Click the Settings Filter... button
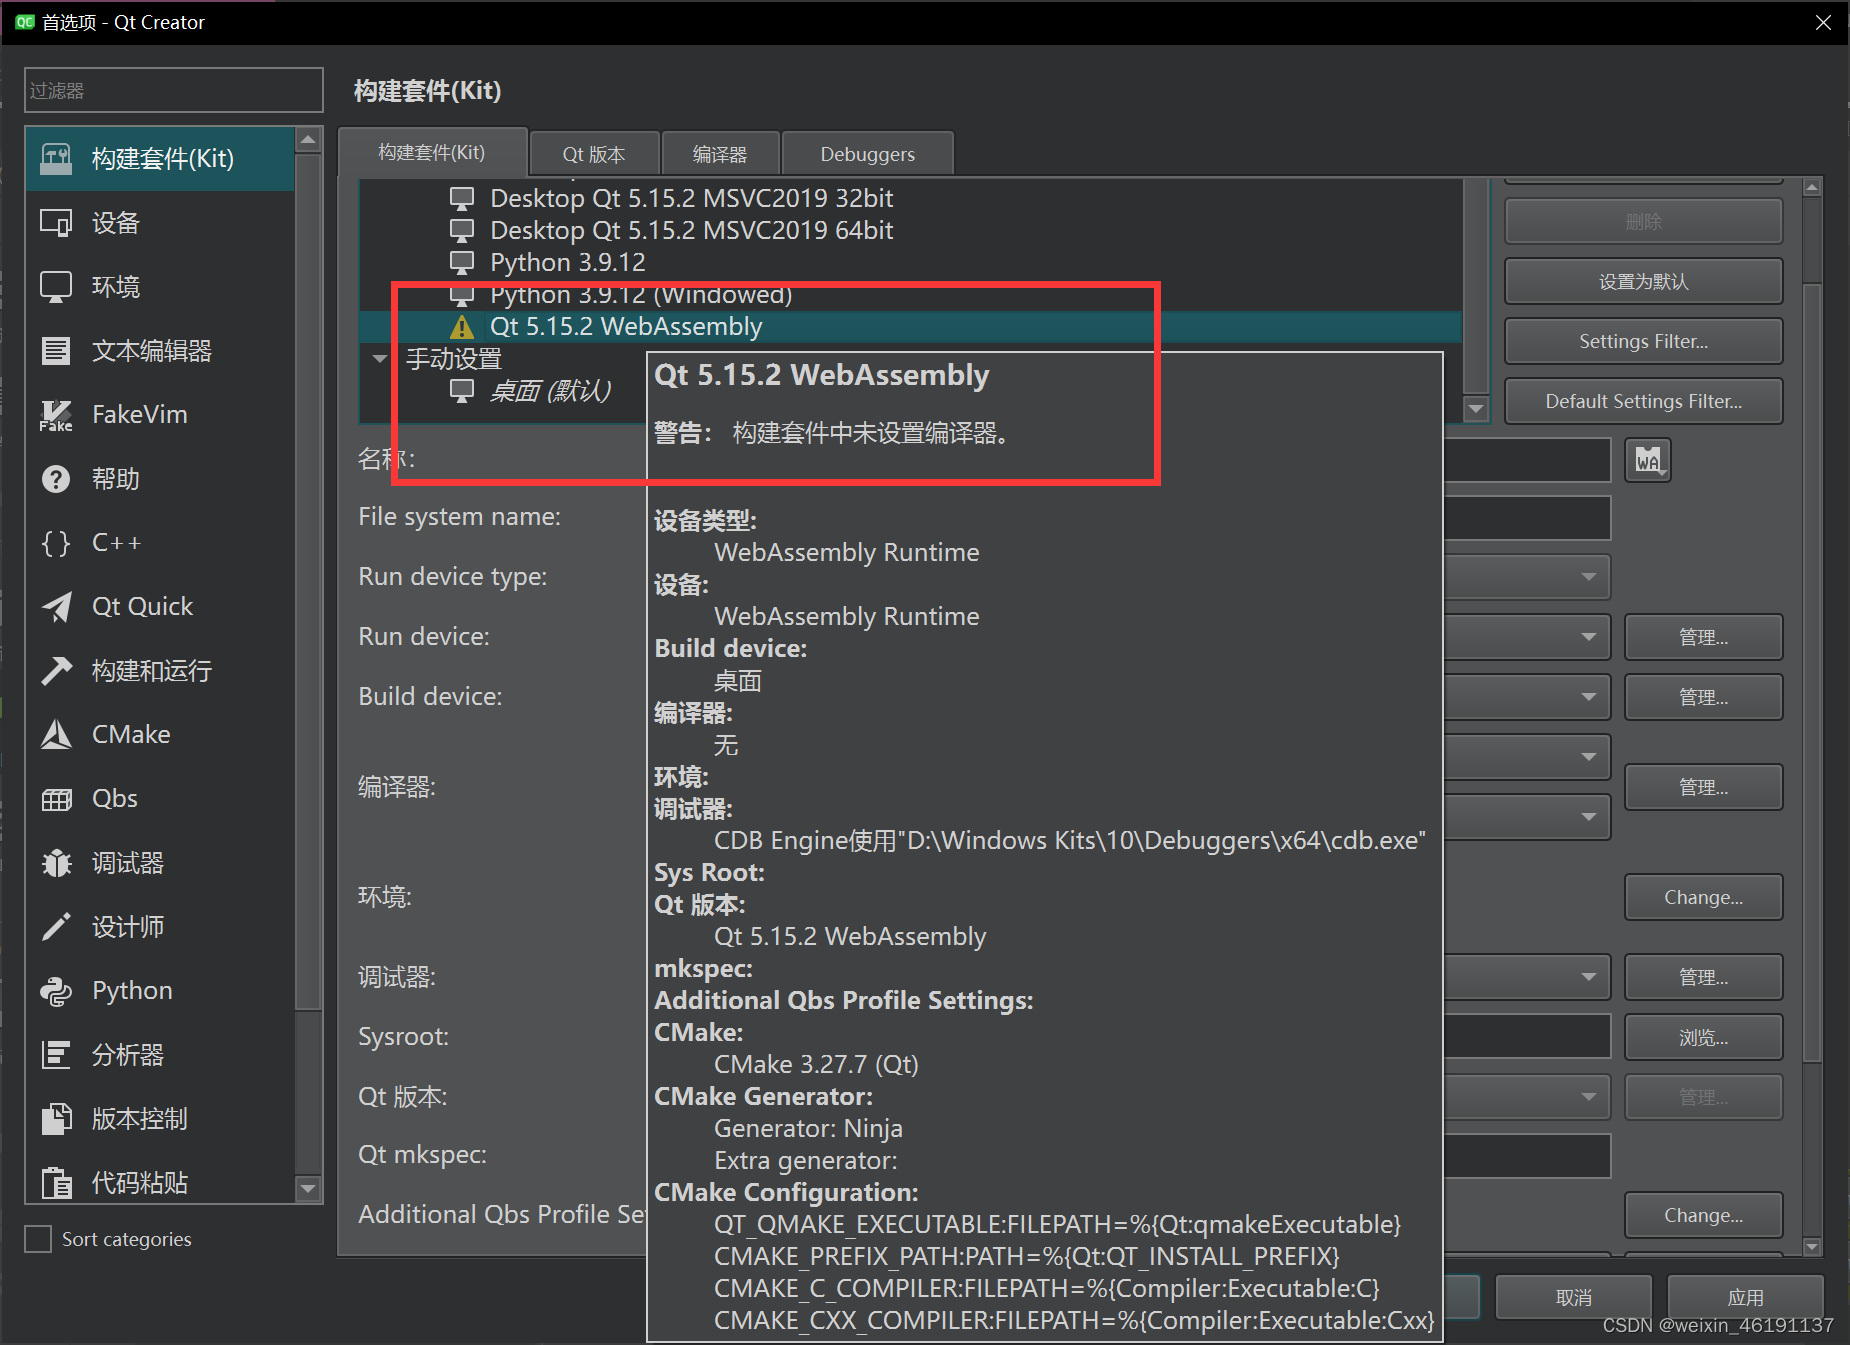Screen dimensions: 1850x1345 pyautogui.click(x=1643, y=342)
